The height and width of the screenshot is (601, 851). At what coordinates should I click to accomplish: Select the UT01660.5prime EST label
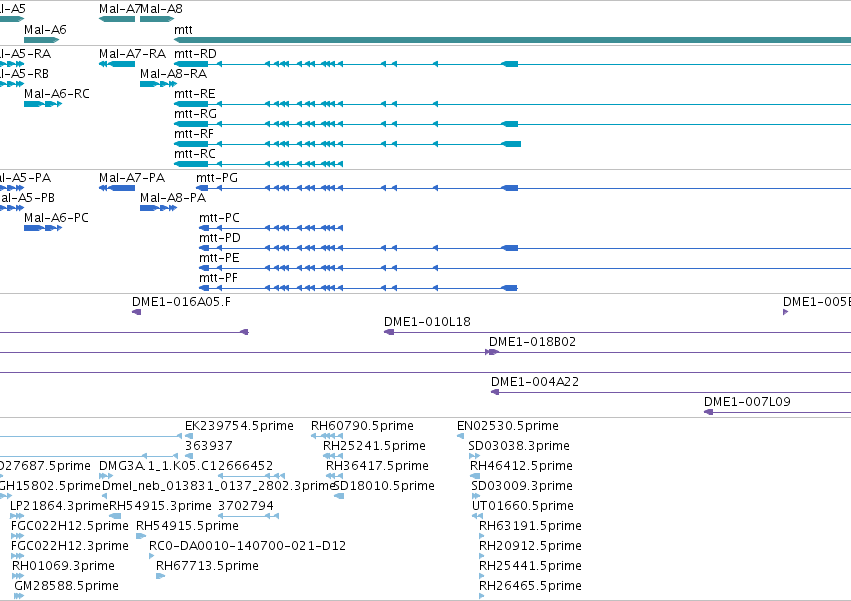523,507
